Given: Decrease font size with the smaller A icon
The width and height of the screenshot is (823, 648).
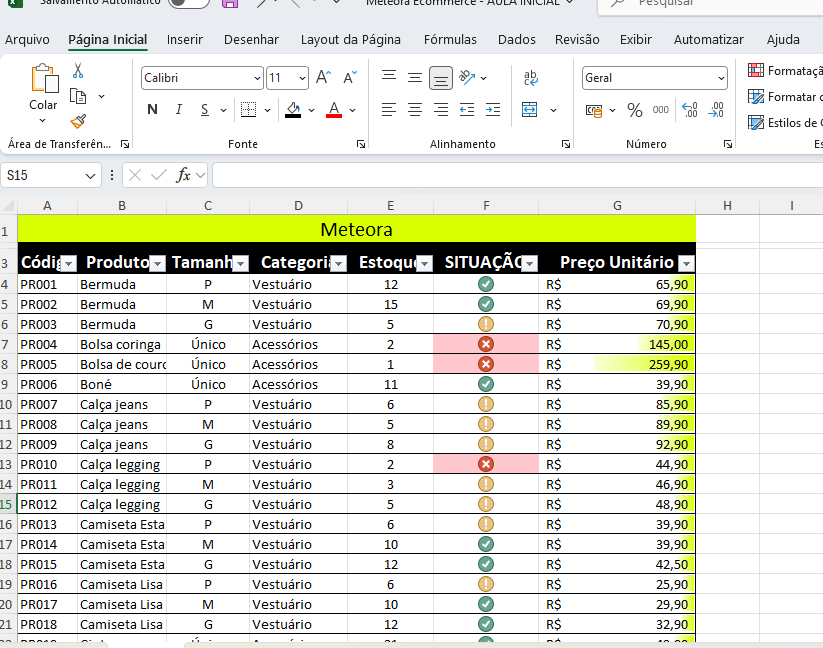Looking at the screenshot, I should pos(350,78).
